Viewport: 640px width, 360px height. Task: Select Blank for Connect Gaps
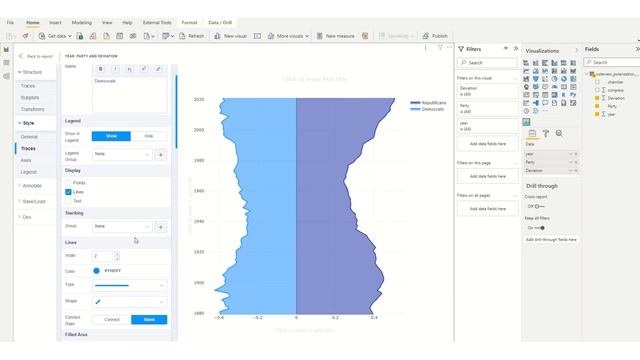pos(149,319)
